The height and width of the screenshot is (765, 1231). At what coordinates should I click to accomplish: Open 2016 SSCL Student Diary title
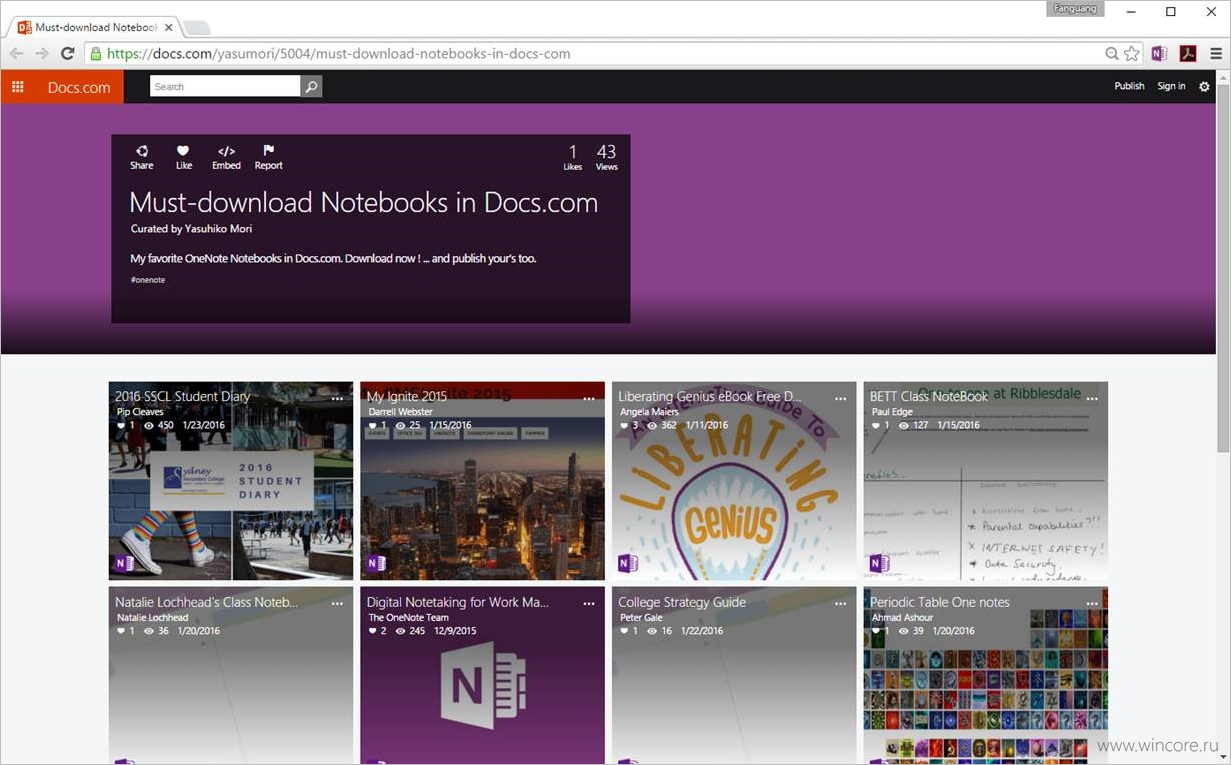pyautogui.click(x=183, y=396)
